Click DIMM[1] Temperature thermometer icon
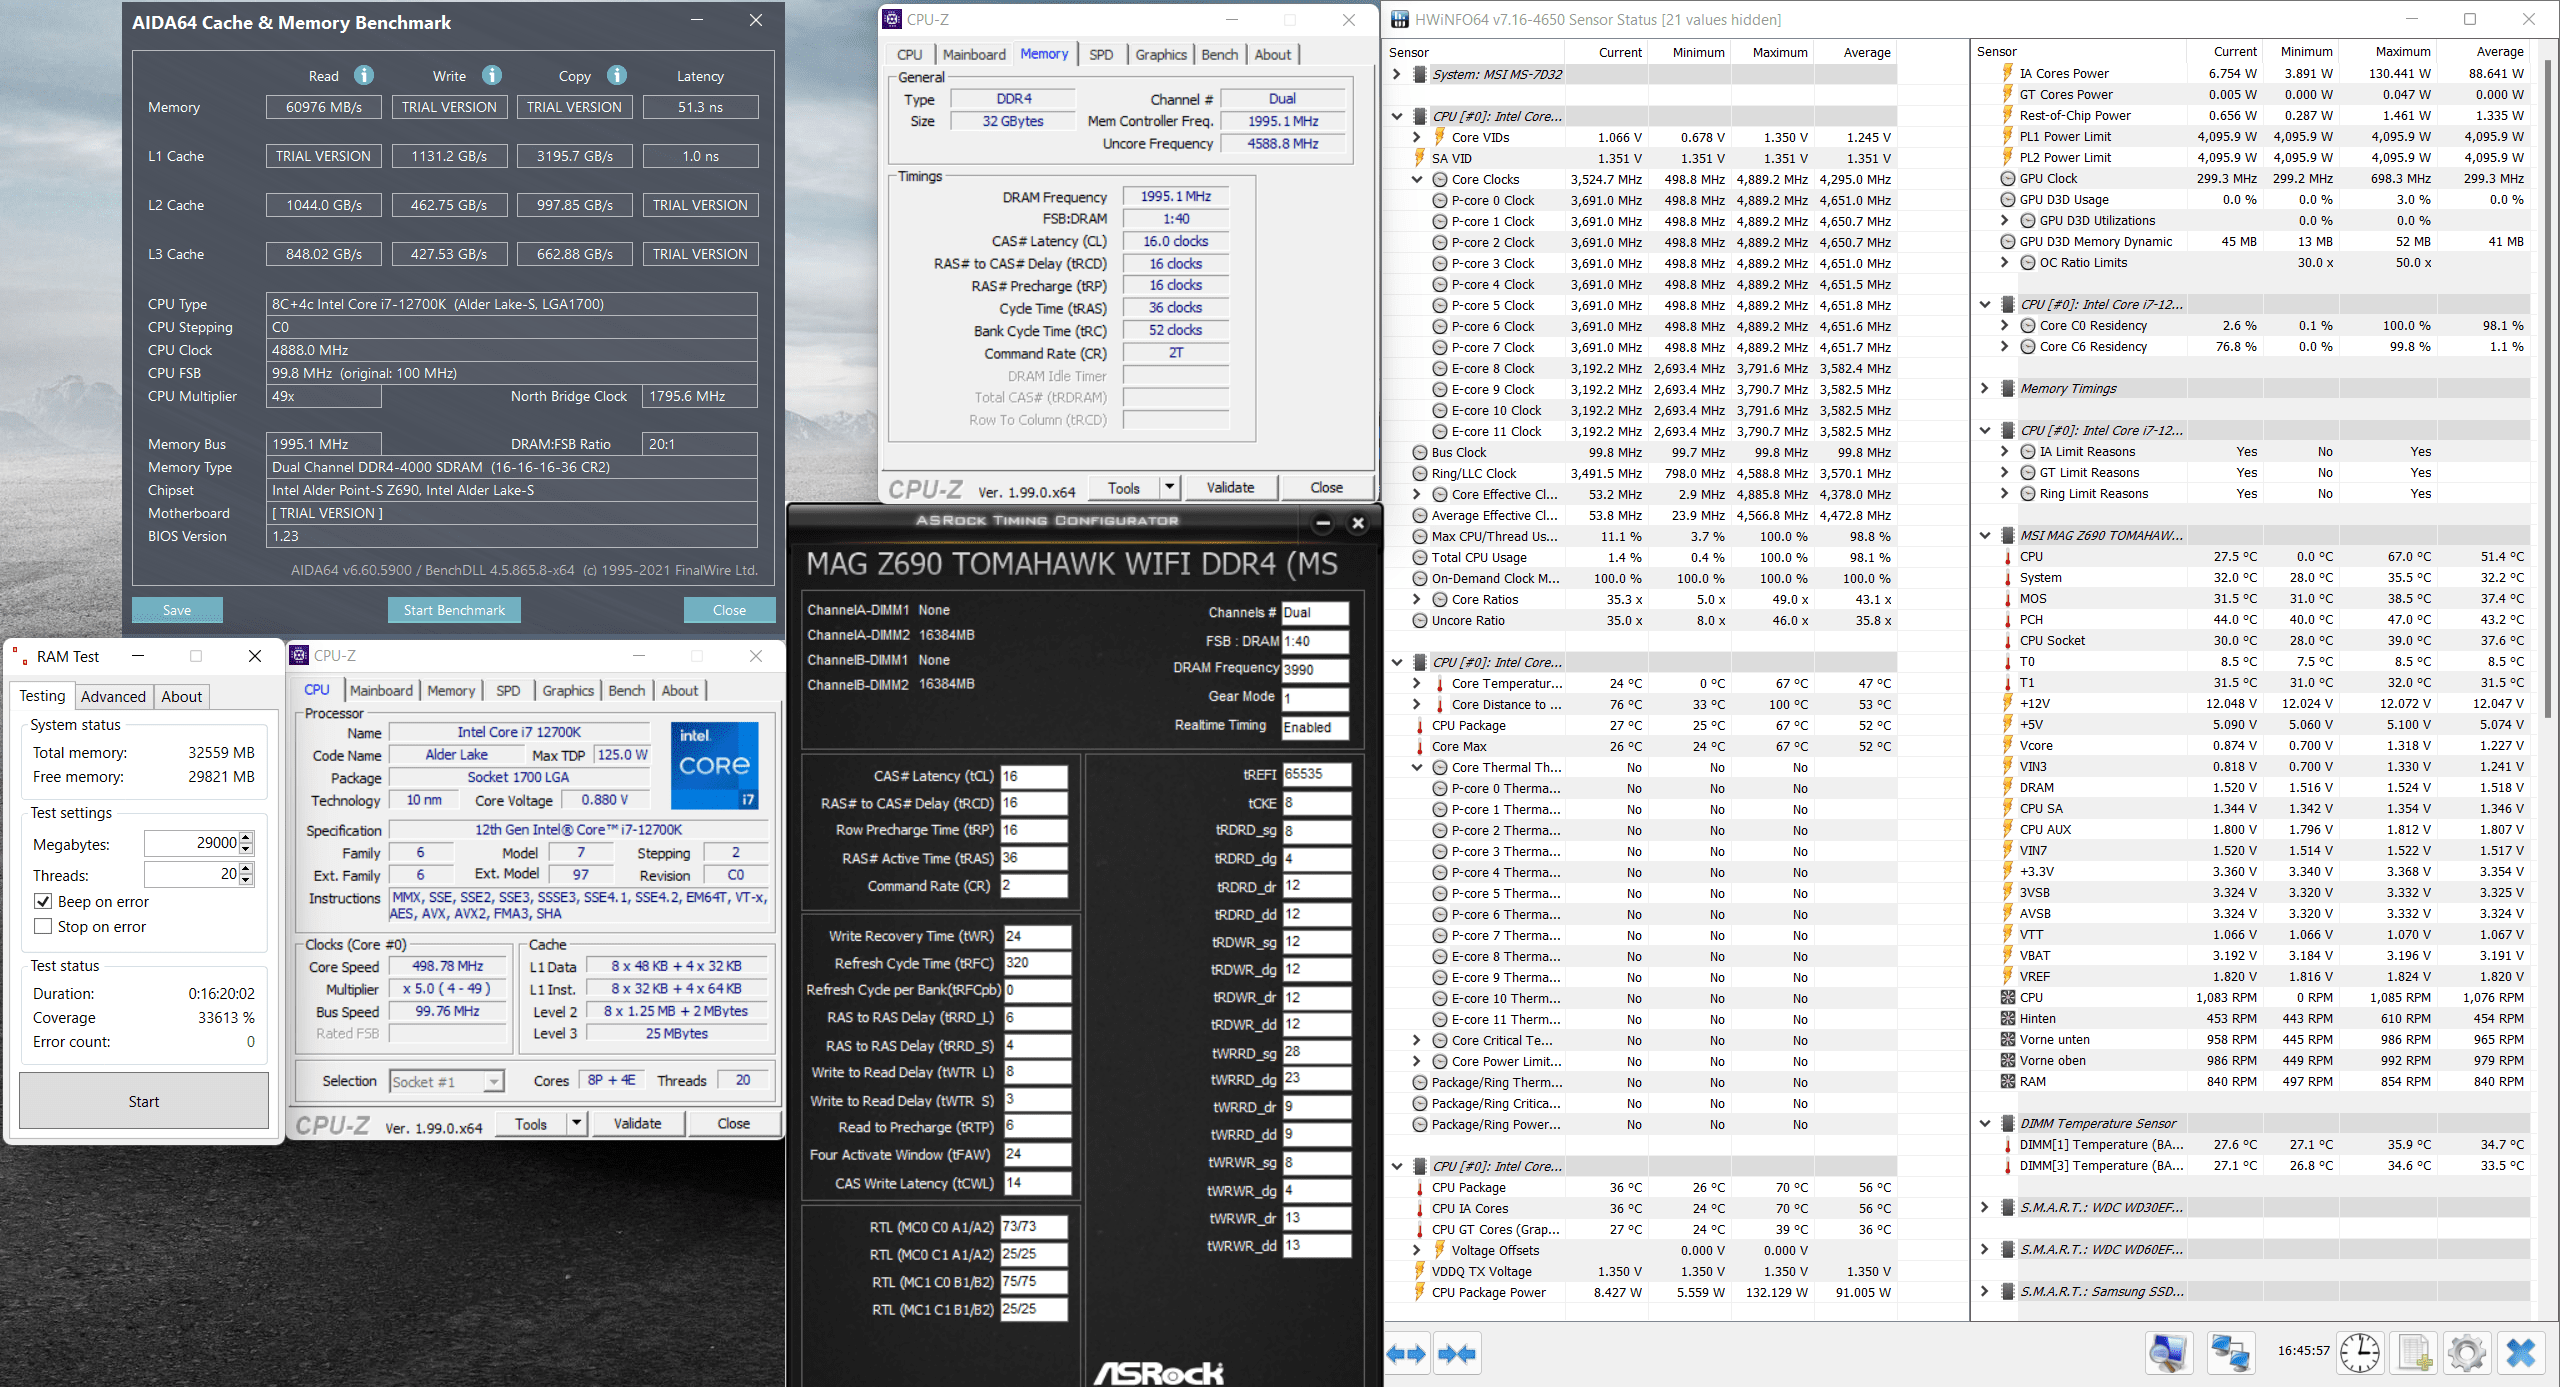2560x1387 pixels. click(2007, 1145)
